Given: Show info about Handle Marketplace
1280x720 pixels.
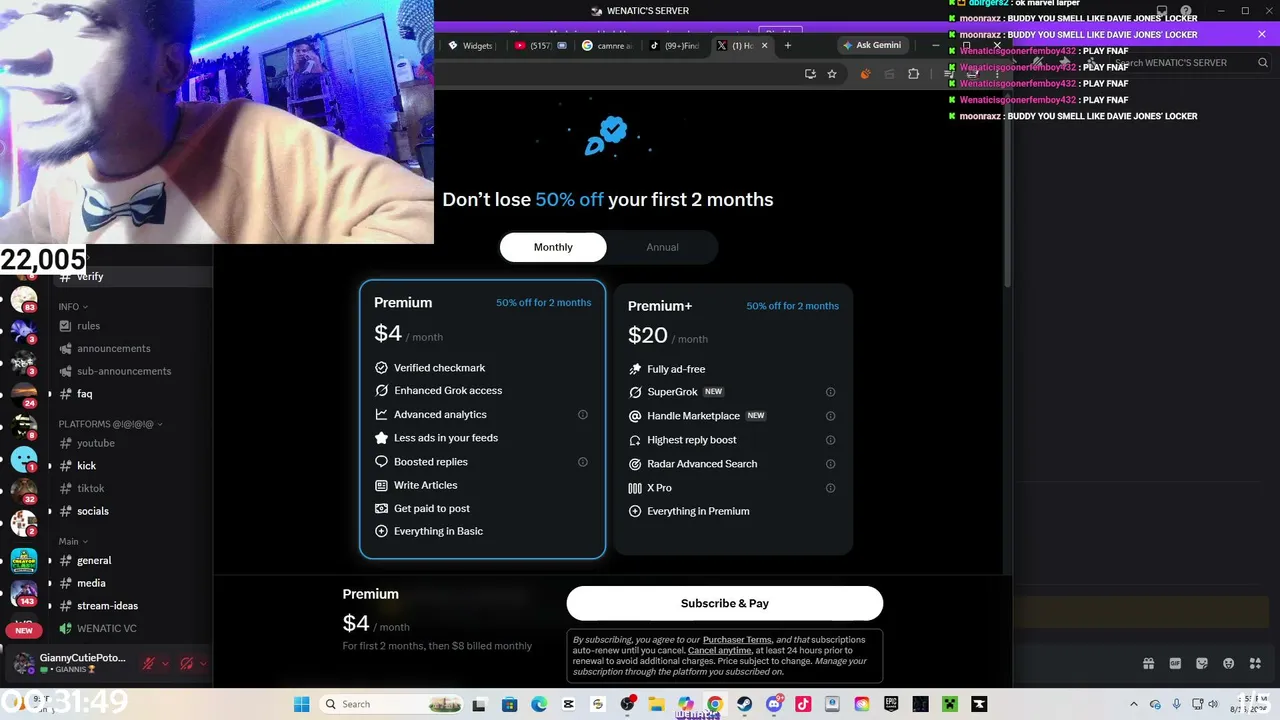Looking at the screenshot, I should pyautogui.click(x=830, y=416).
